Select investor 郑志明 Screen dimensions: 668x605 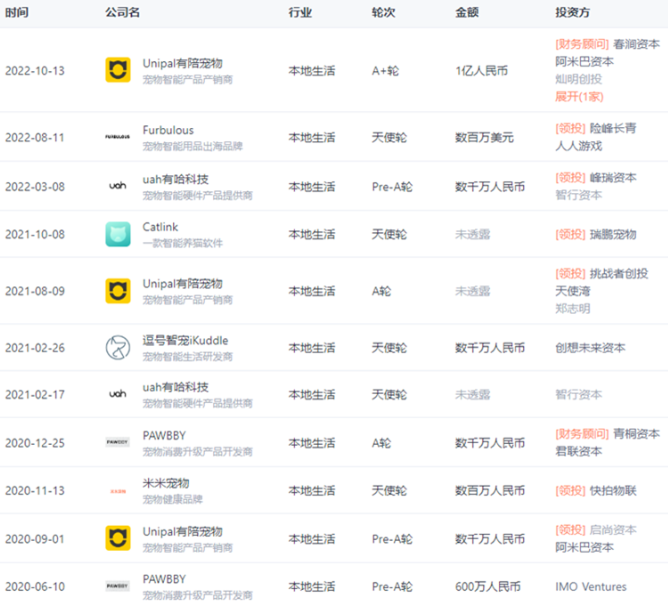(x=573, y=308)
